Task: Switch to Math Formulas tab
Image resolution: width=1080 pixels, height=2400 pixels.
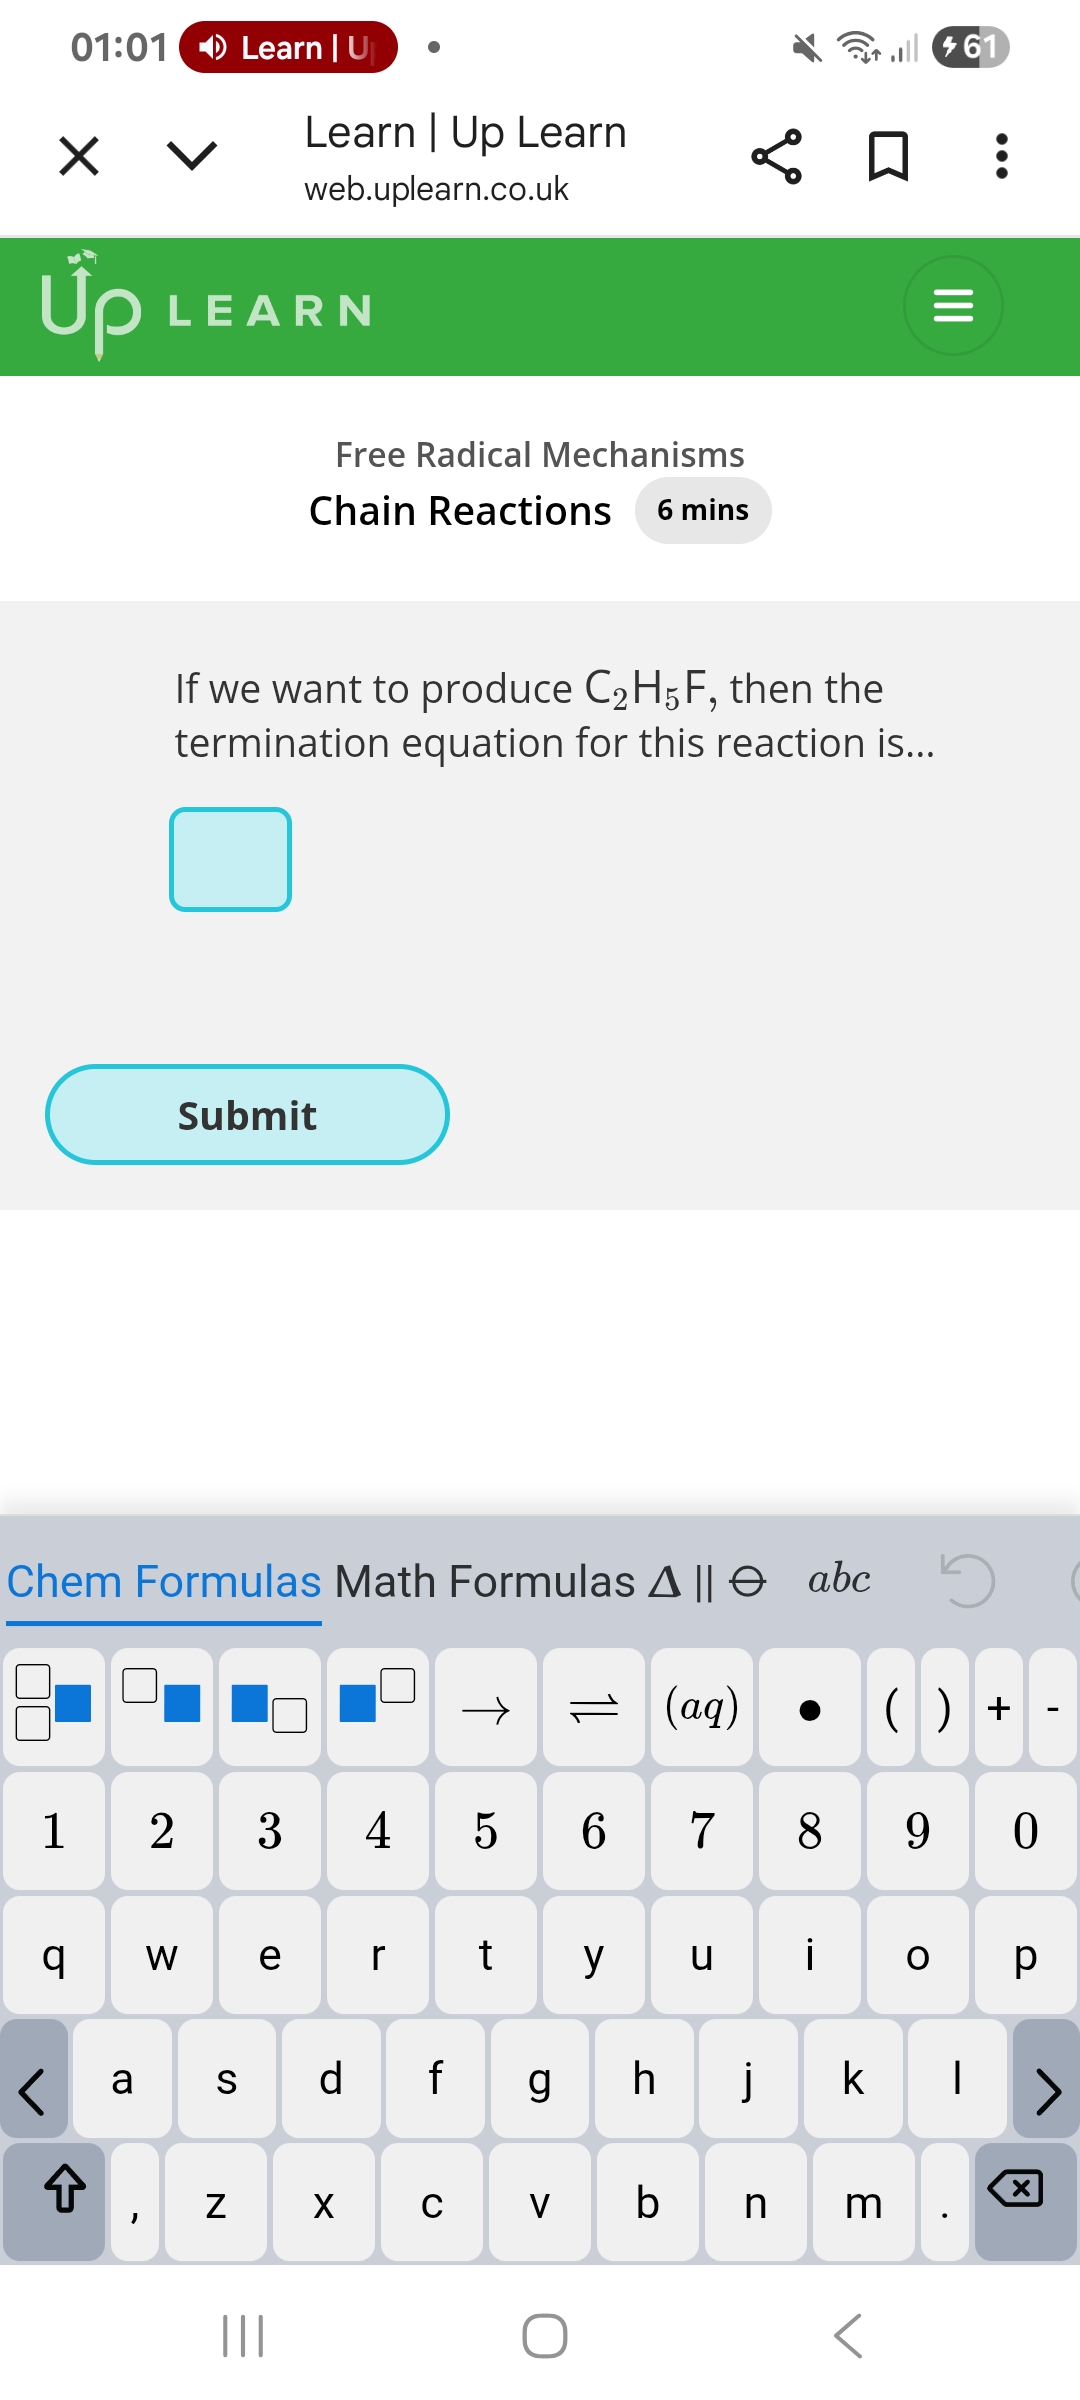Action: [x=485, y=1582]
